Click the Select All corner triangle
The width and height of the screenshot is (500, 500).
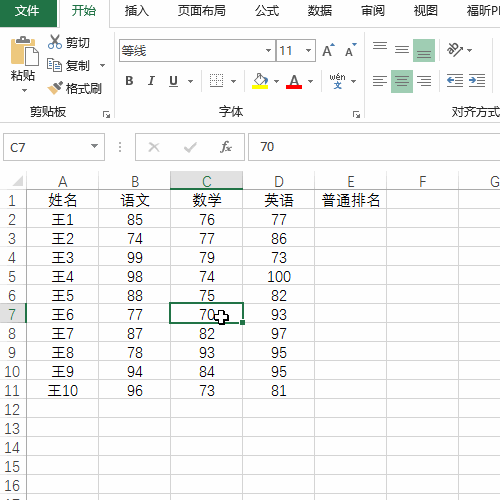(x=17, y=181)
